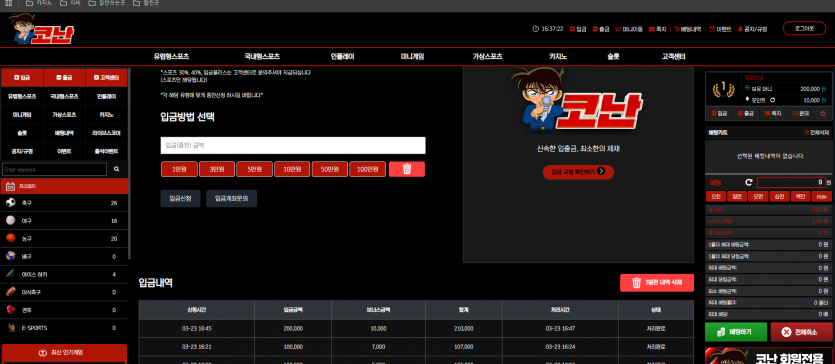This screenshot has width=835, height=364.
Task: Click the soccer ball icon in the sports list
Action: (11, 203)
